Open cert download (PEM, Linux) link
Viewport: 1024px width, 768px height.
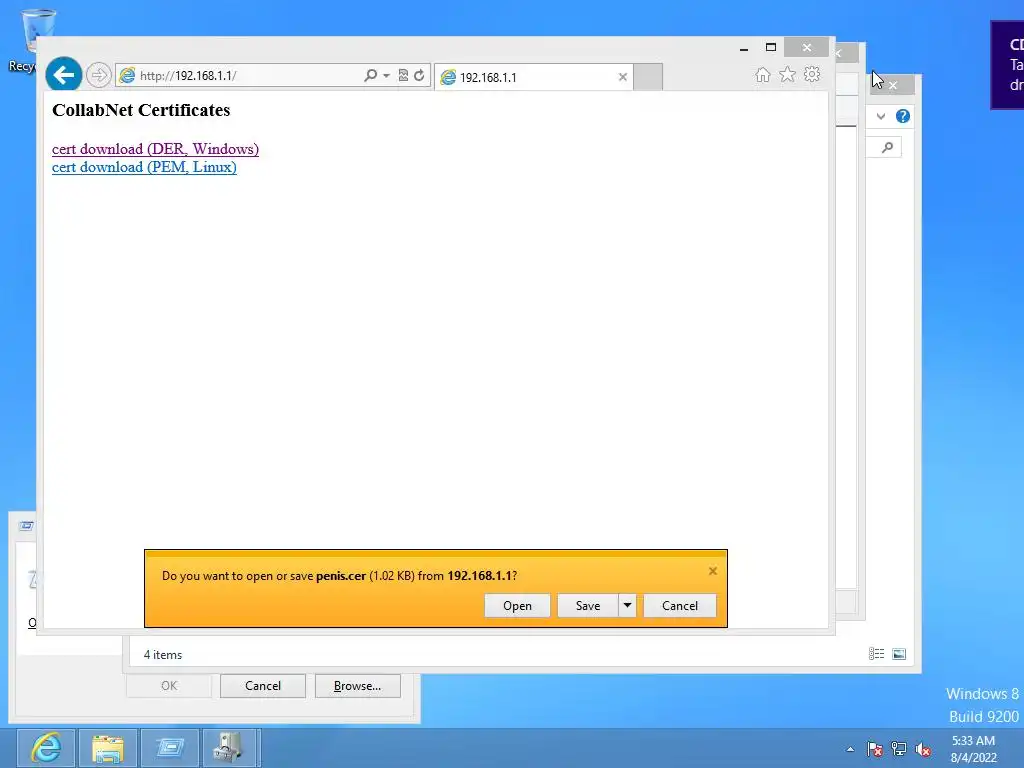coord(144,167)
